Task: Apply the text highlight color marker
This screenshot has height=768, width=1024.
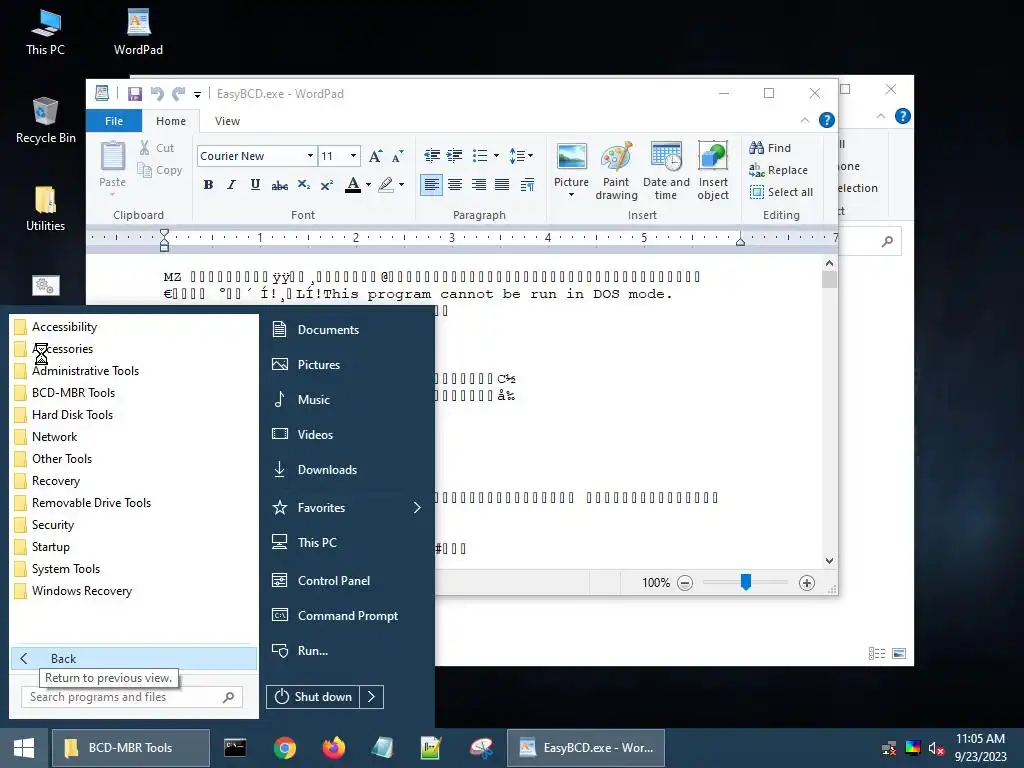Action: [x=386, y=185]
